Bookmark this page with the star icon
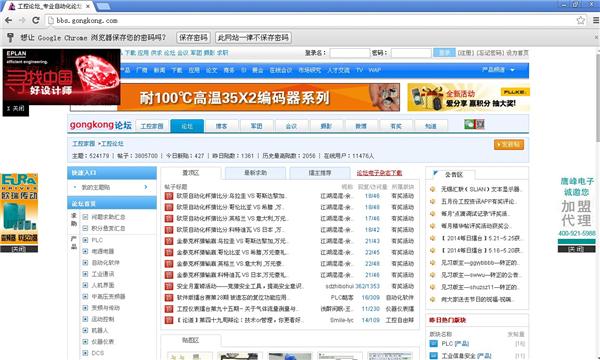This screenshot has width=600, height=360. [x=580, y=20]
